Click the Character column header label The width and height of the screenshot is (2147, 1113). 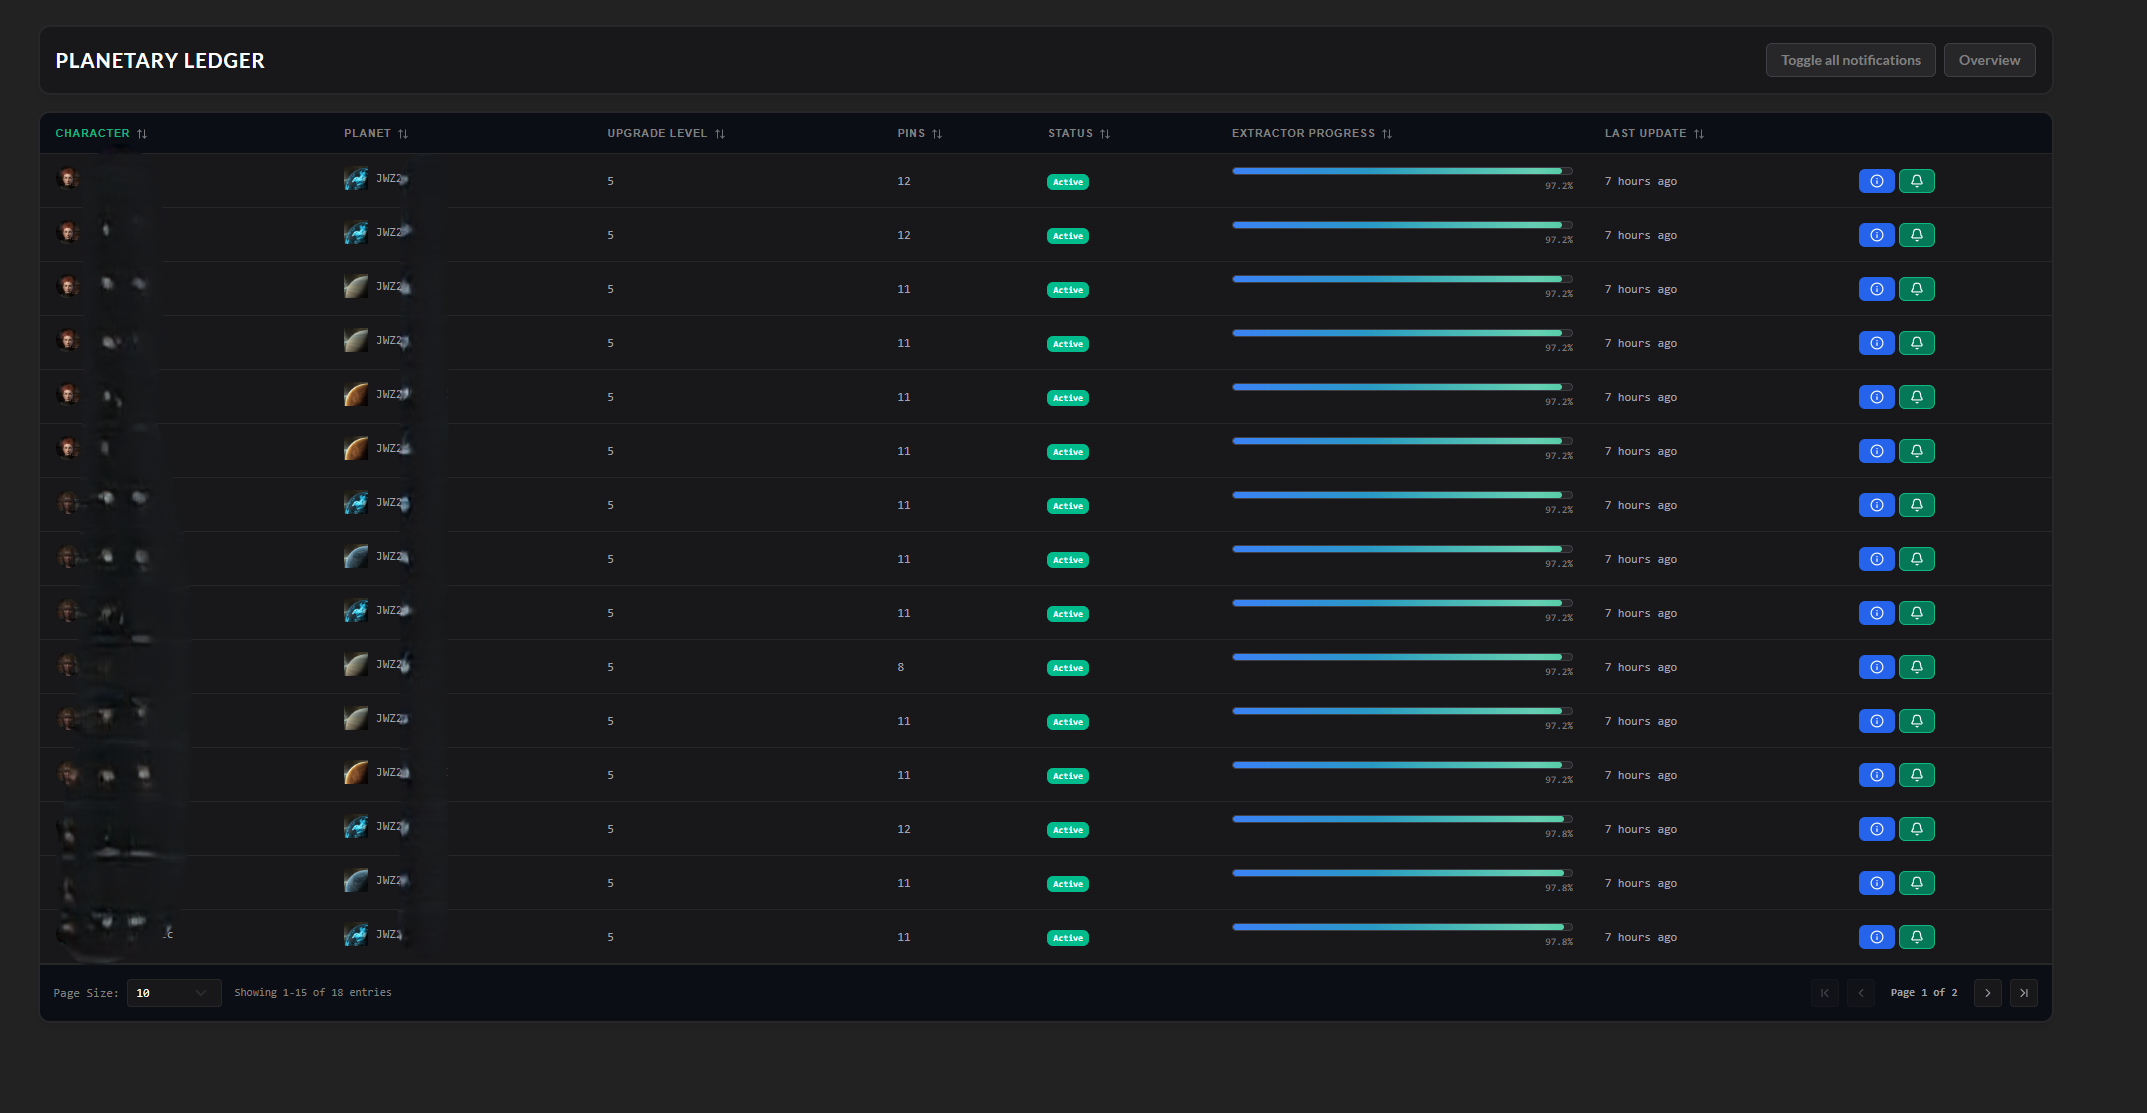click(x=92, y=133)
